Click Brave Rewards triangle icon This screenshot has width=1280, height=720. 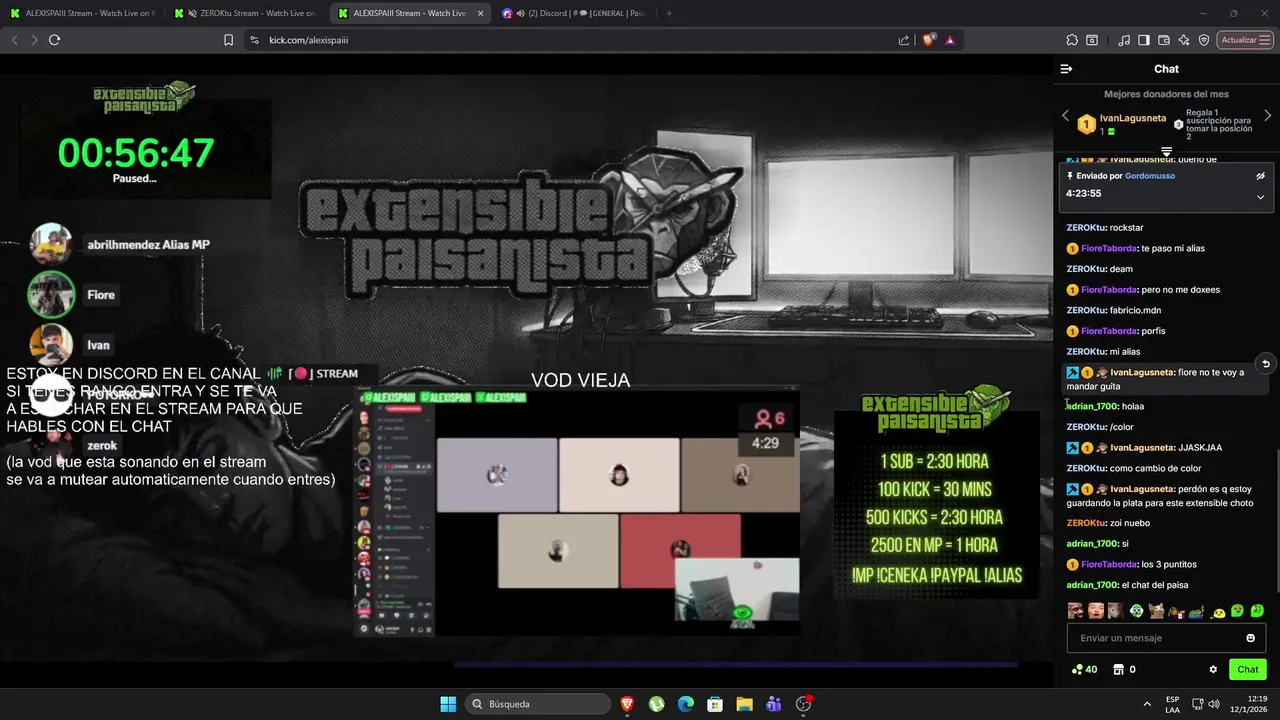(x=950, y=40)
